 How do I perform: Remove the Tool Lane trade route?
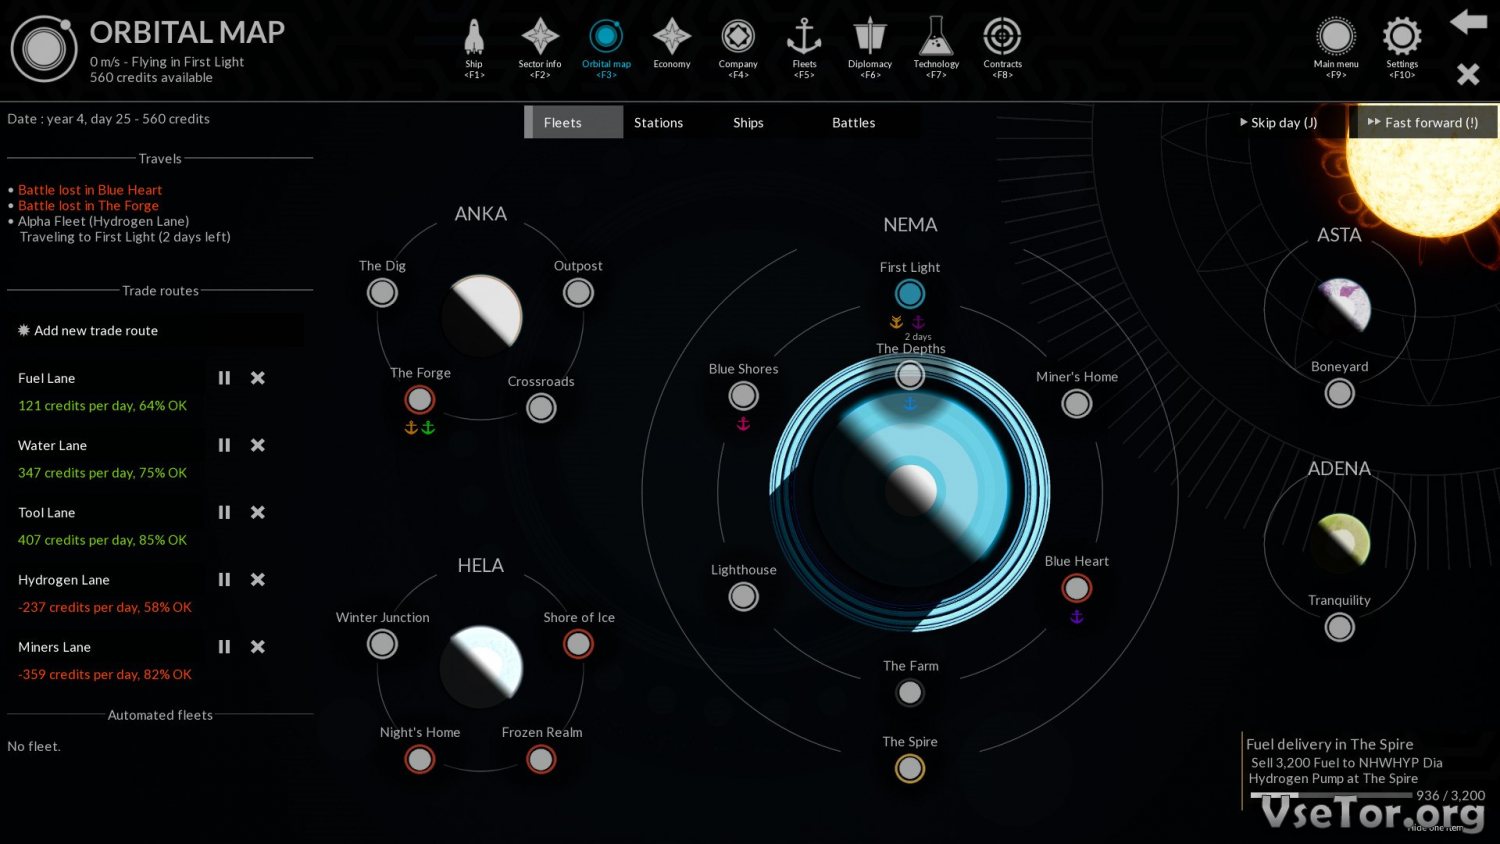coord(258,512)
